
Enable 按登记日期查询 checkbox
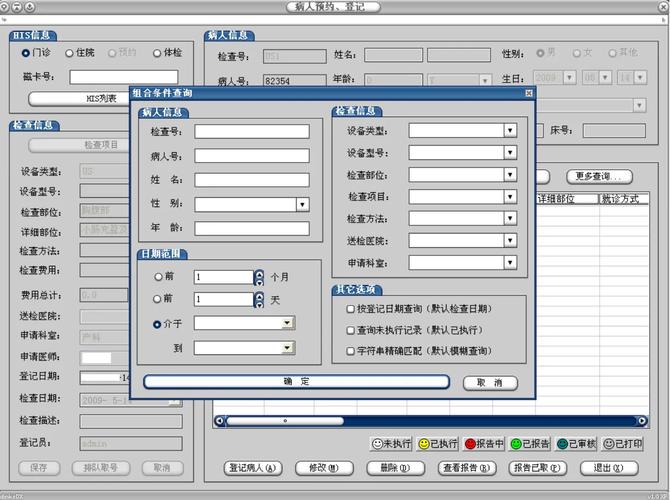click(350, 309)
